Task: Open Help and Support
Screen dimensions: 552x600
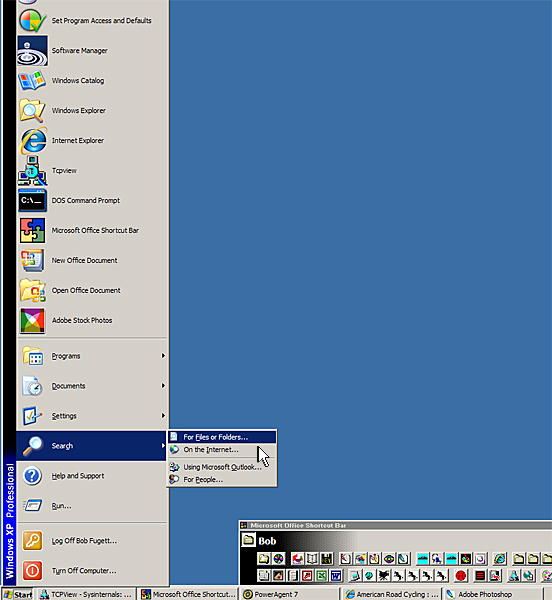Action: click(92, 476)
